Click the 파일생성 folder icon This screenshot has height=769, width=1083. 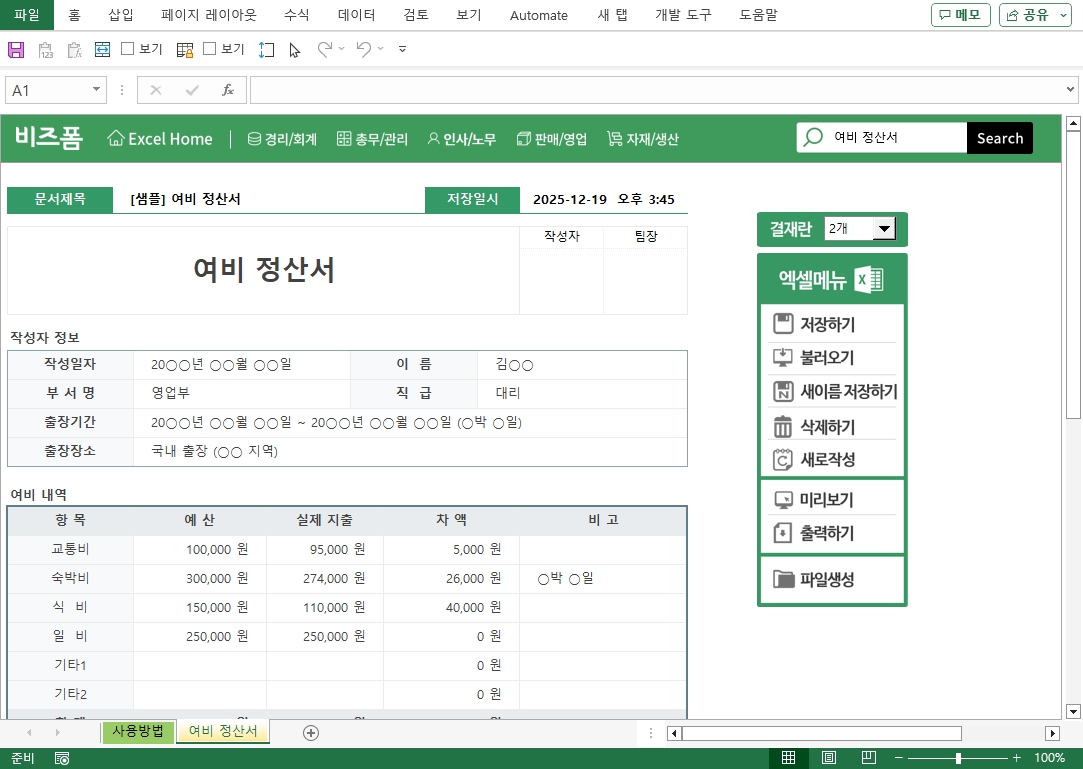783,579
